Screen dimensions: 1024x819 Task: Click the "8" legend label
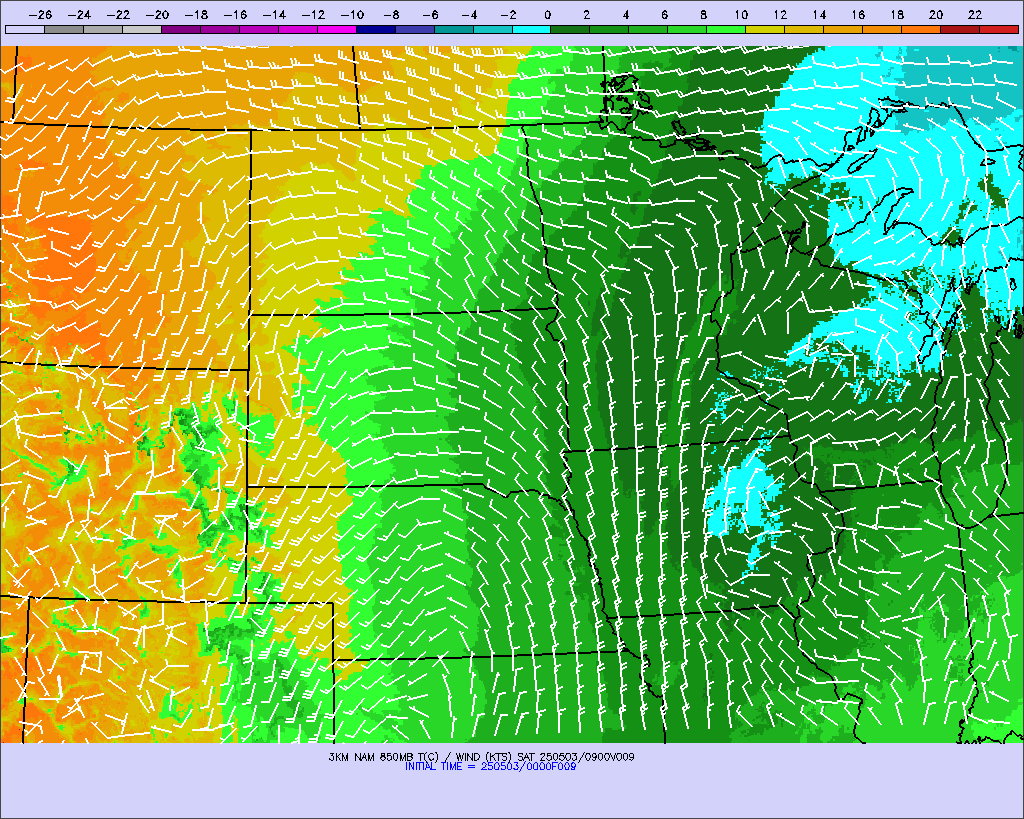point(703,15)
